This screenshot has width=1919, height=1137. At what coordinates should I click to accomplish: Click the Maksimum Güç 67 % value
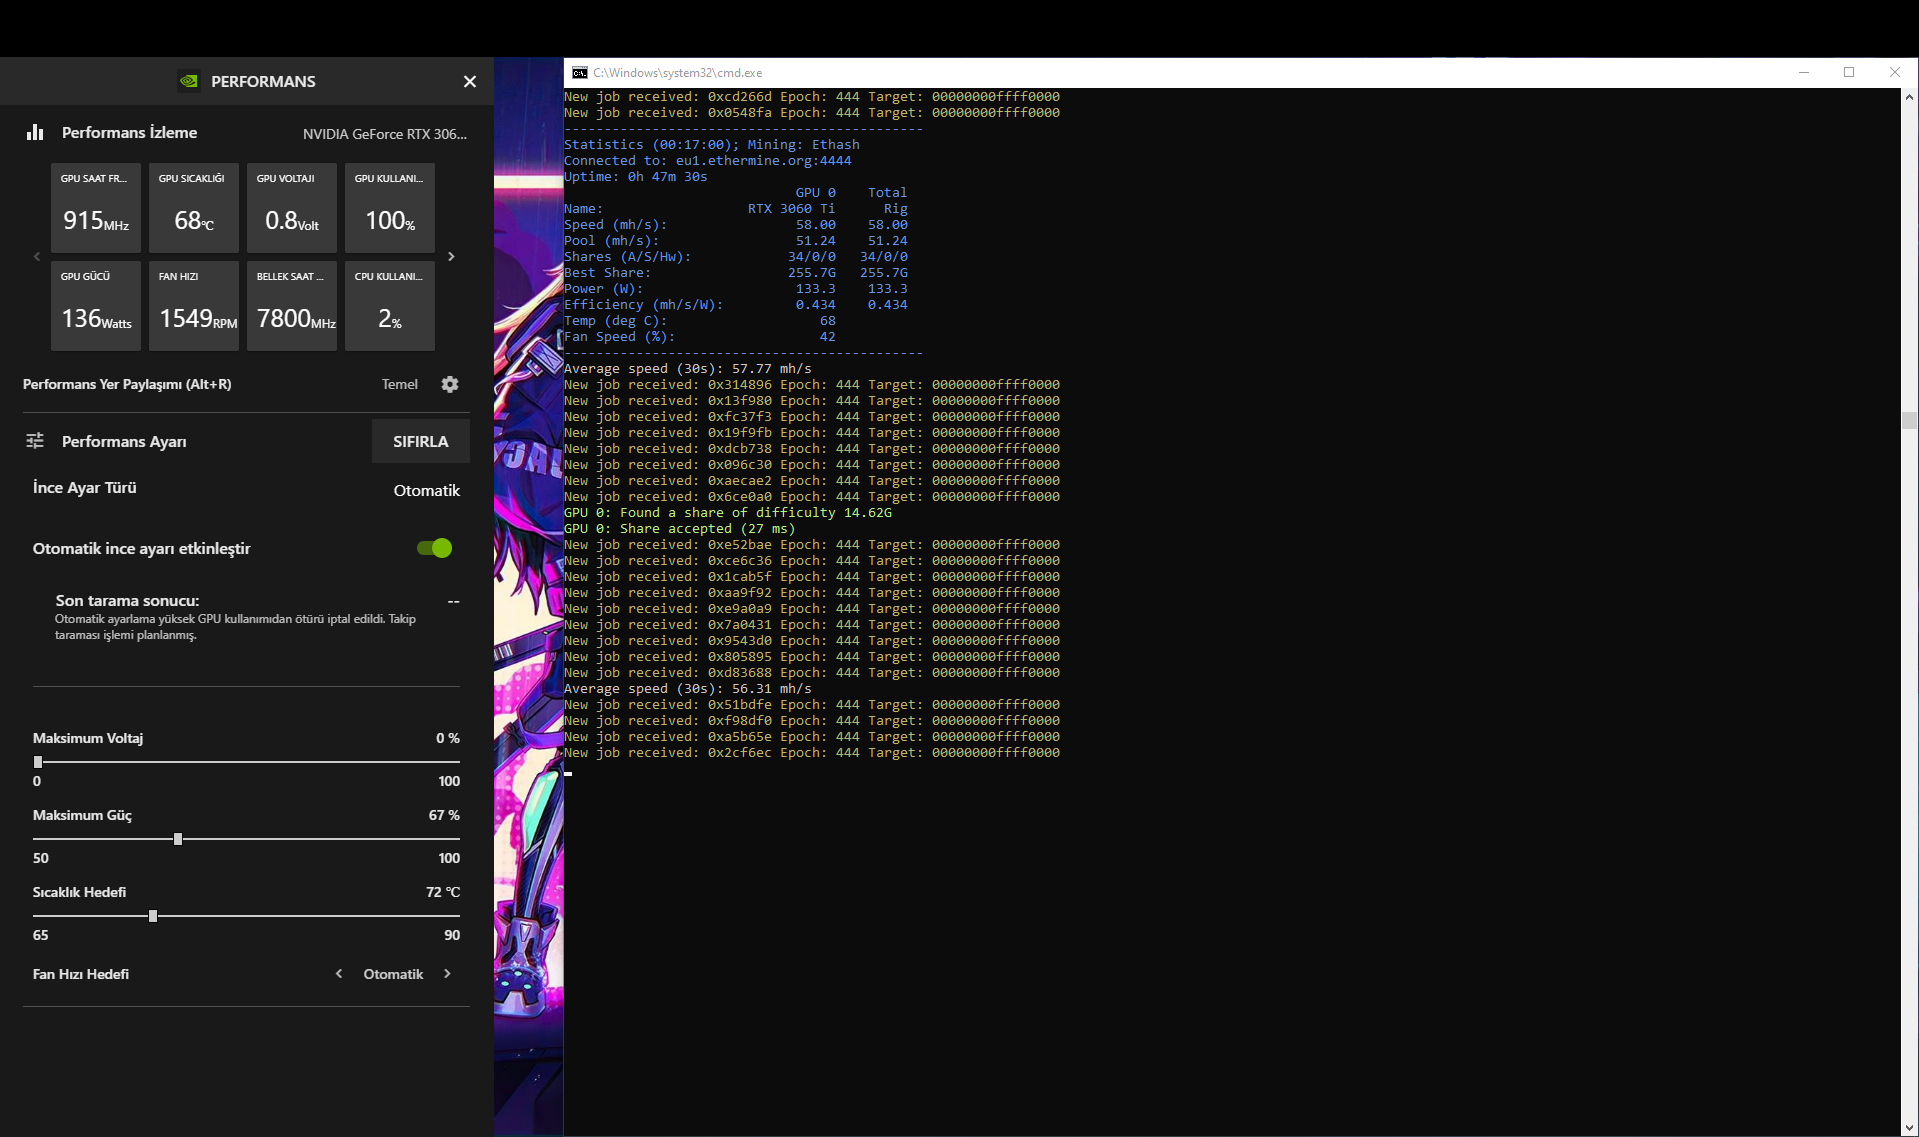click(x=444, y=815)
